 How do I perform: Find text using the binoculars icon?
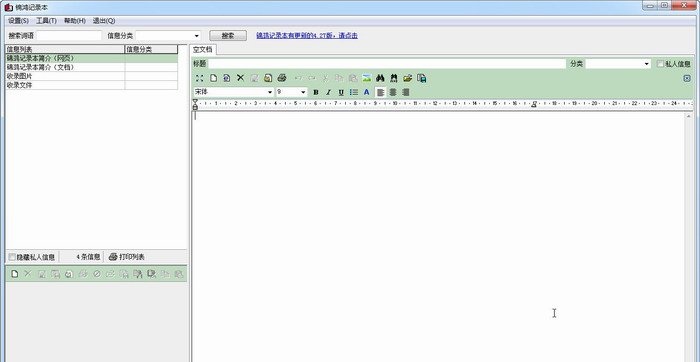point(380,78)
